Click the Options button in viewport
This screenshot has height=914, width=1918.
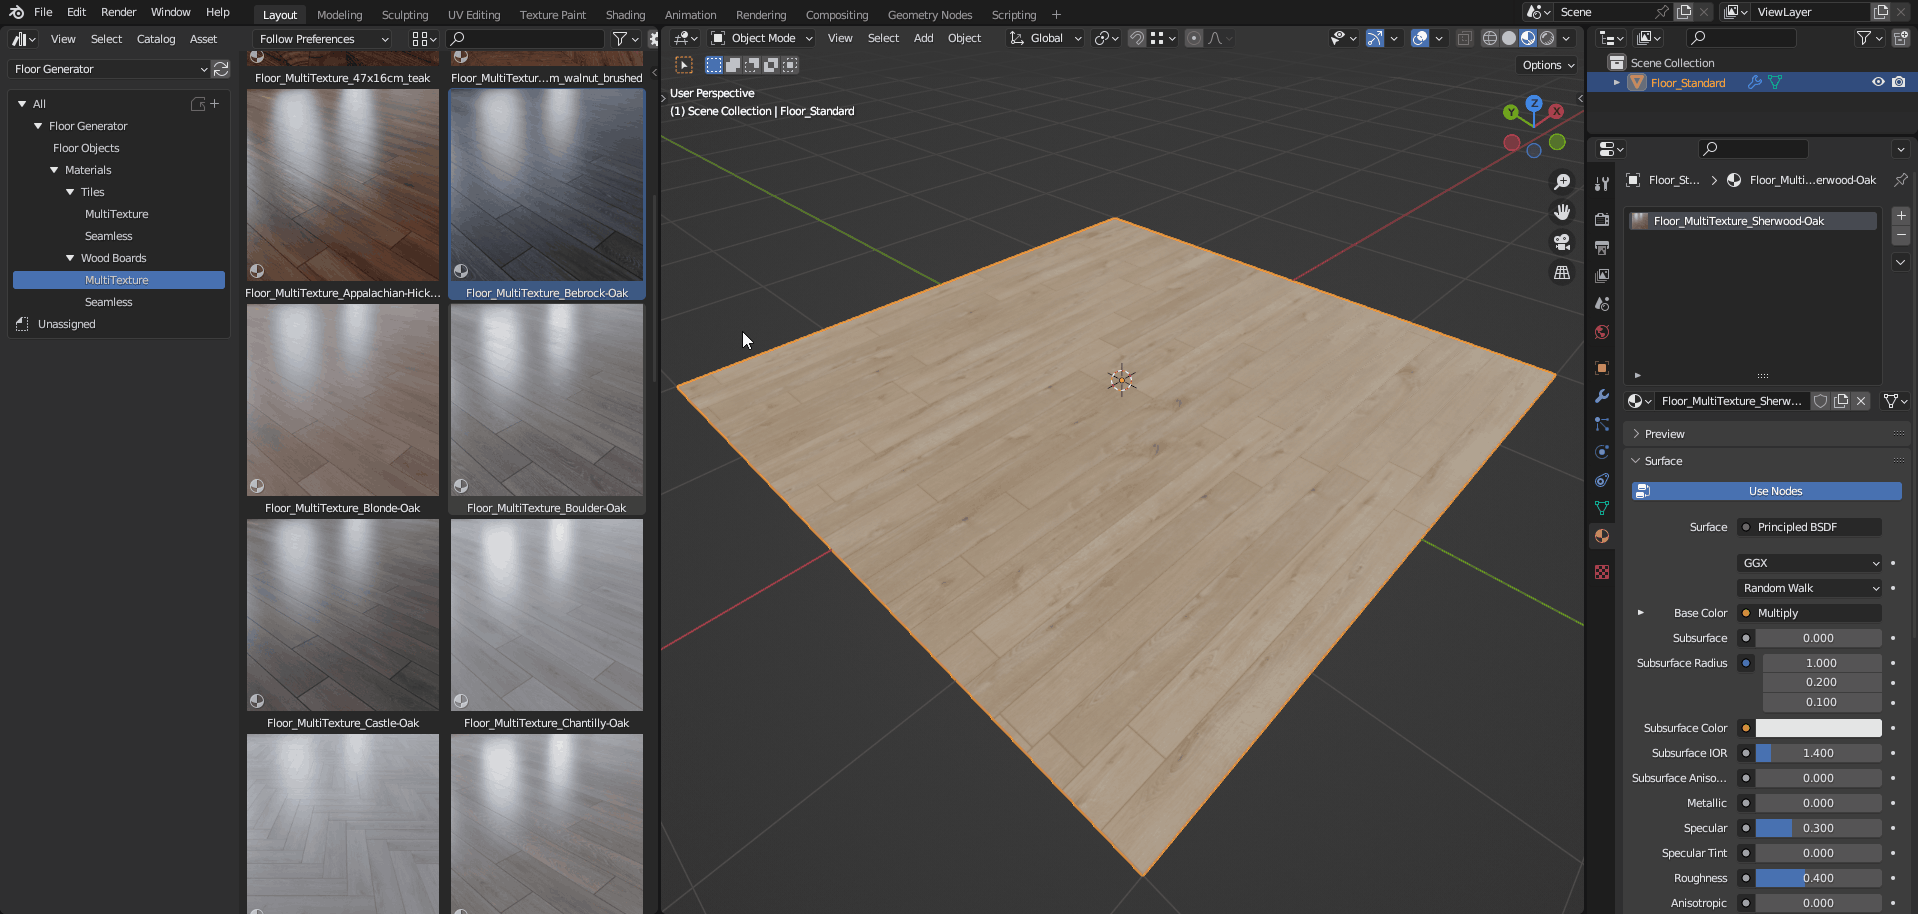pos(1548,65)
